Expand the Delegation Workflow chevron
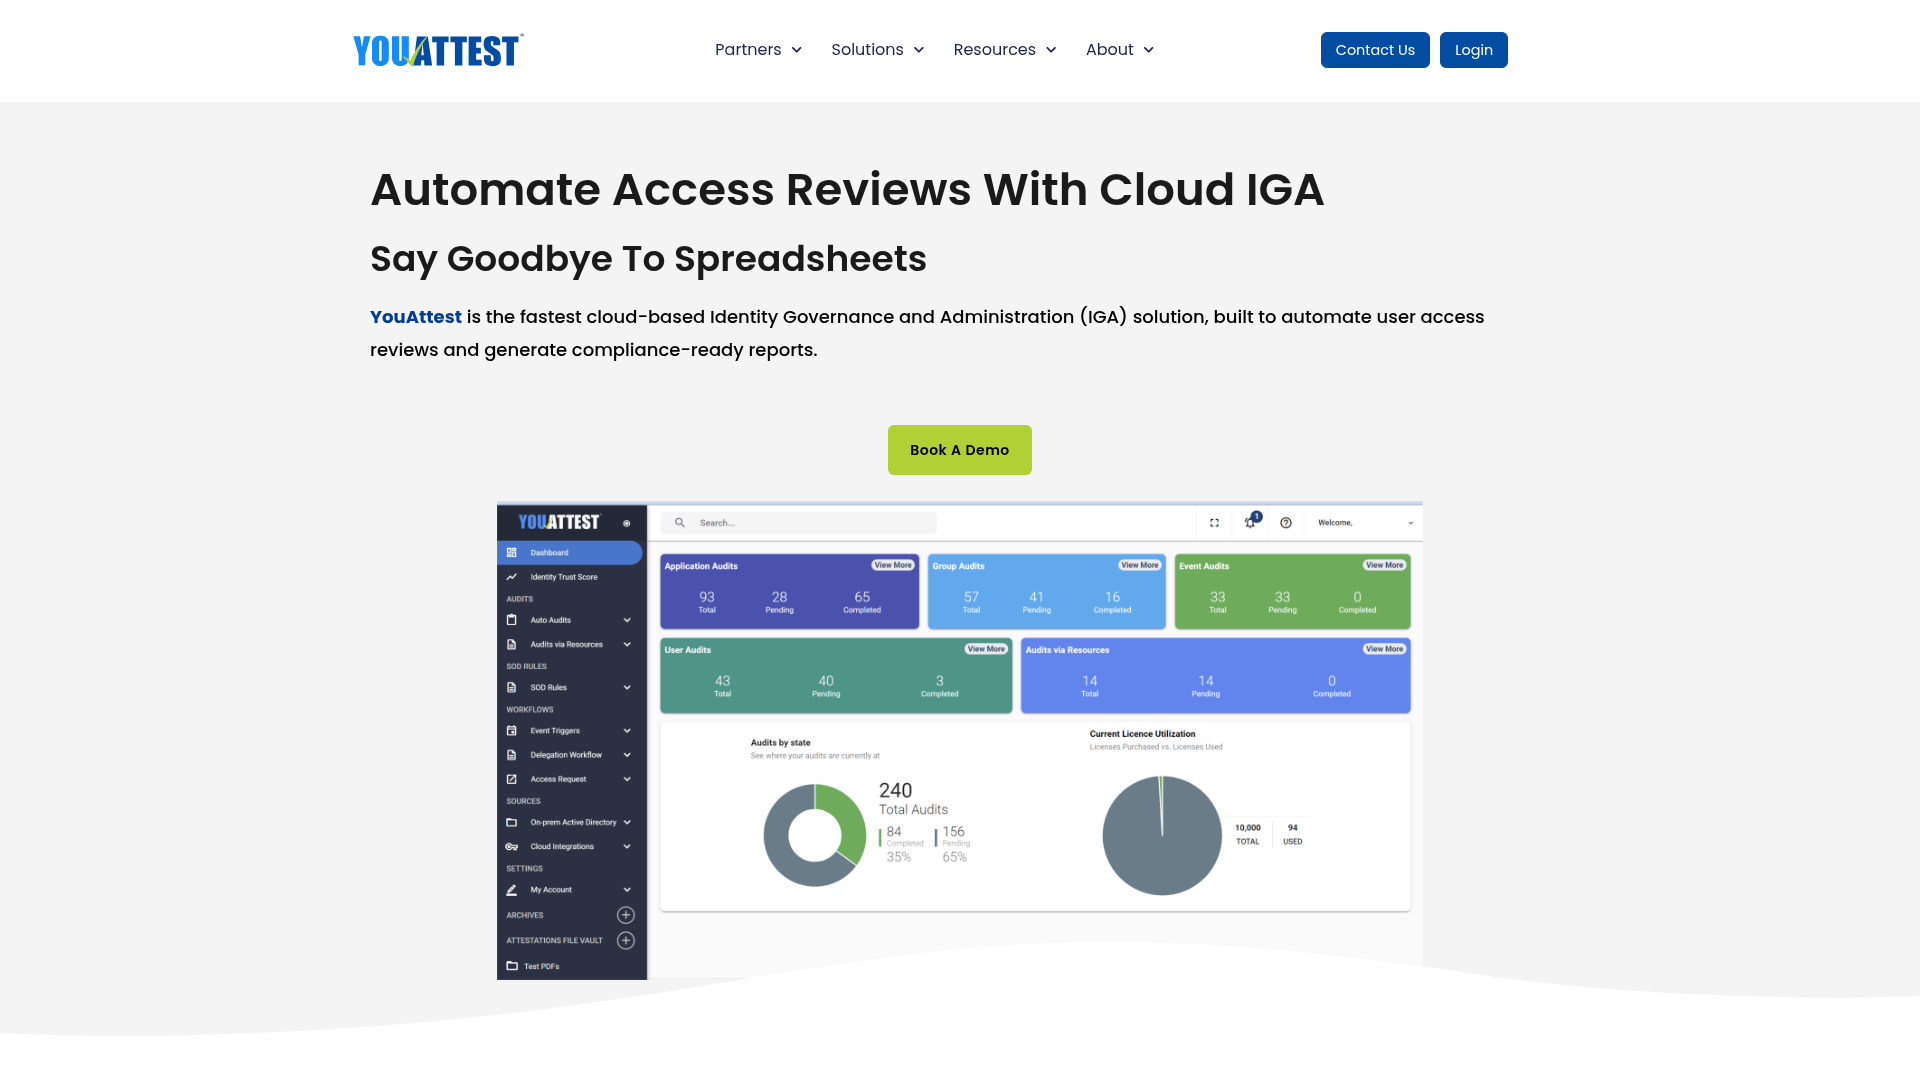 point(627,755)
